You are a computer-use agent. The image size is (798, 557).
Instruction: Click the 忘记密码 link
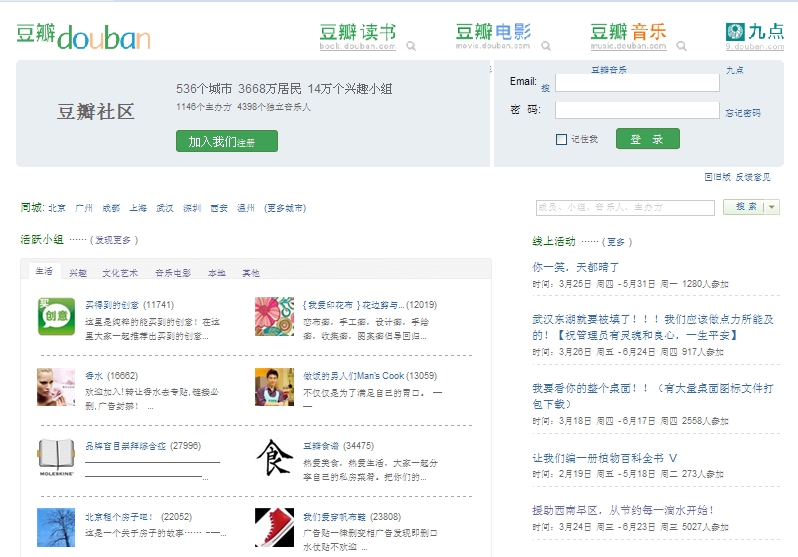pyautogui.click(x=743, y=113)
